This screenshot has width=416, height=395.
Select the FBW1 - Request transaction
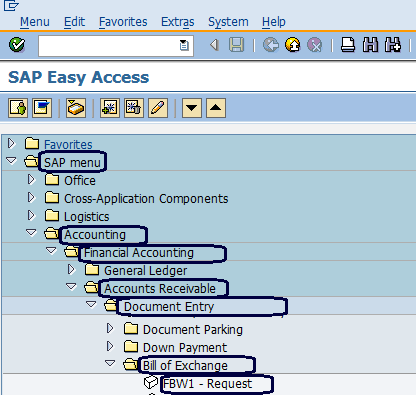coord(207,384)
